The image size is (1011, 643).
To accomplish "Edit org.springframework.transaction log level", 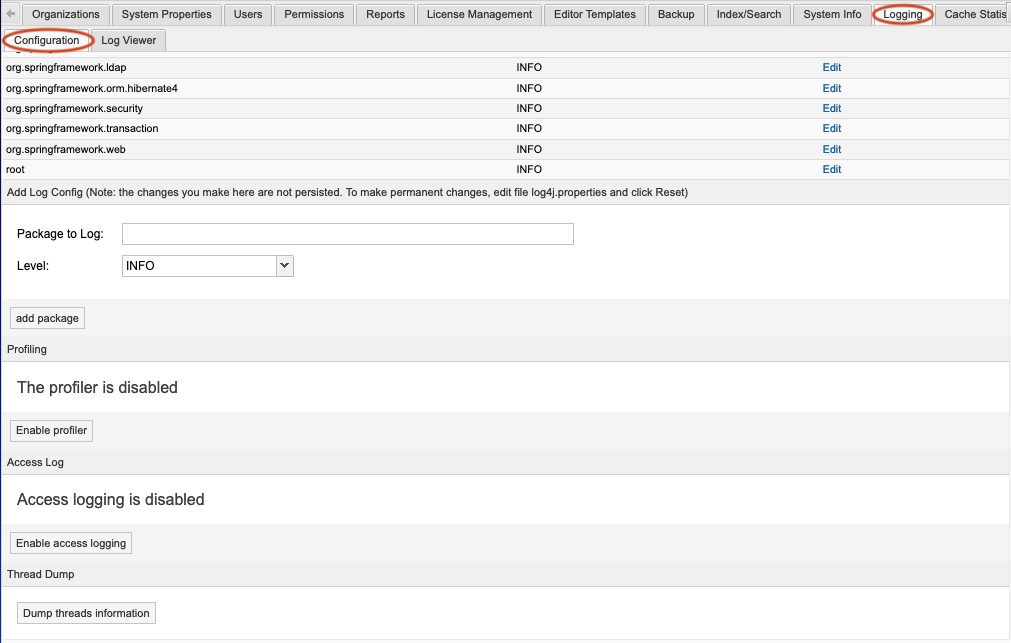I will (x=832, y=128).
